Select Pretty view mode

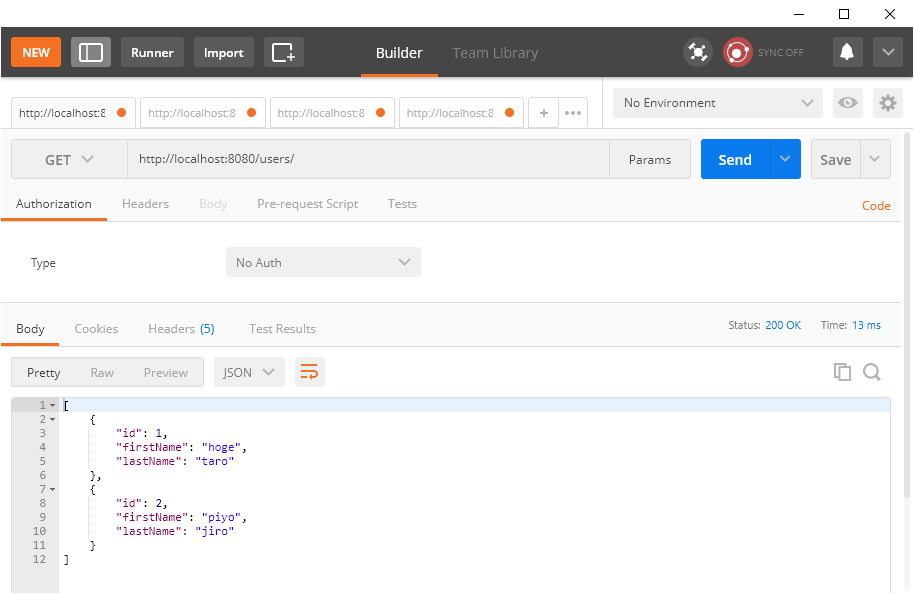coord(44,372)
